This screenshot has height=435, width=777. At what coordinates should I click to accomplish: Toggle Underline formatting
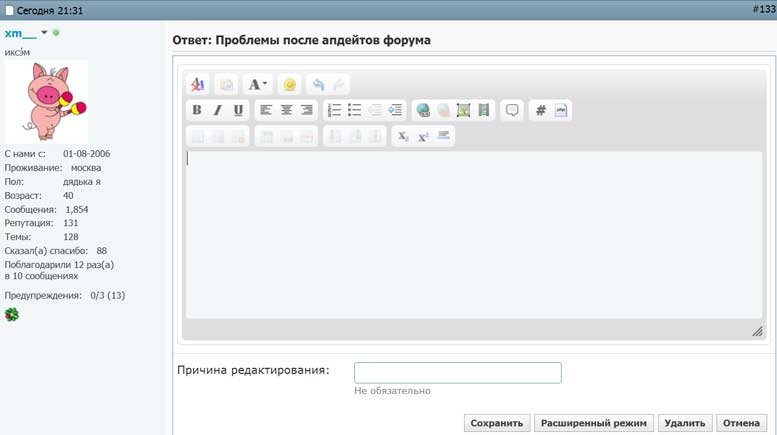tap(238, 110)
